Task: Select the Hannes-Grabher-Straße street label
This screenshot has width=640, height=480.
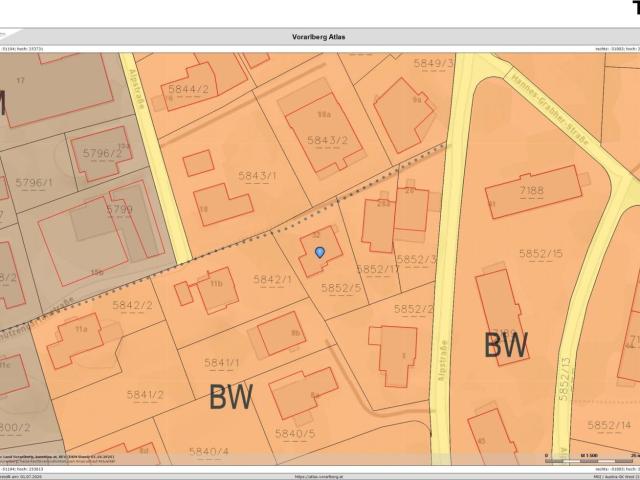Action: pyautogui.click(x=550, y=109)
